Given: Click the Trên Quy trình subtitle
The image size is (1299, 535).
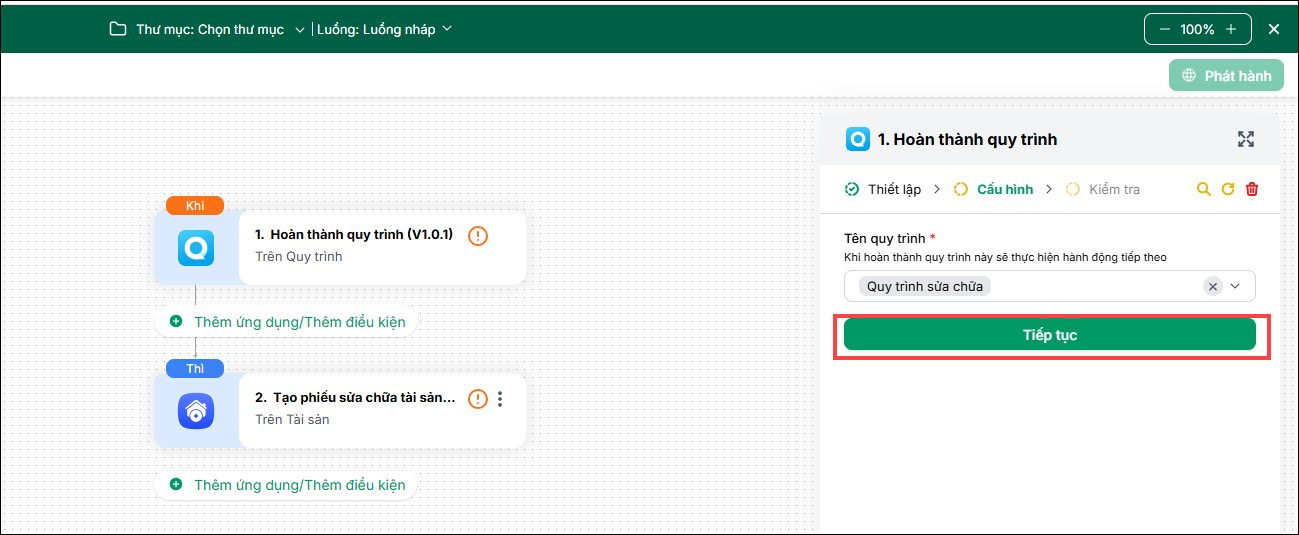Looking at the screenshot, I should pos(299,256).
